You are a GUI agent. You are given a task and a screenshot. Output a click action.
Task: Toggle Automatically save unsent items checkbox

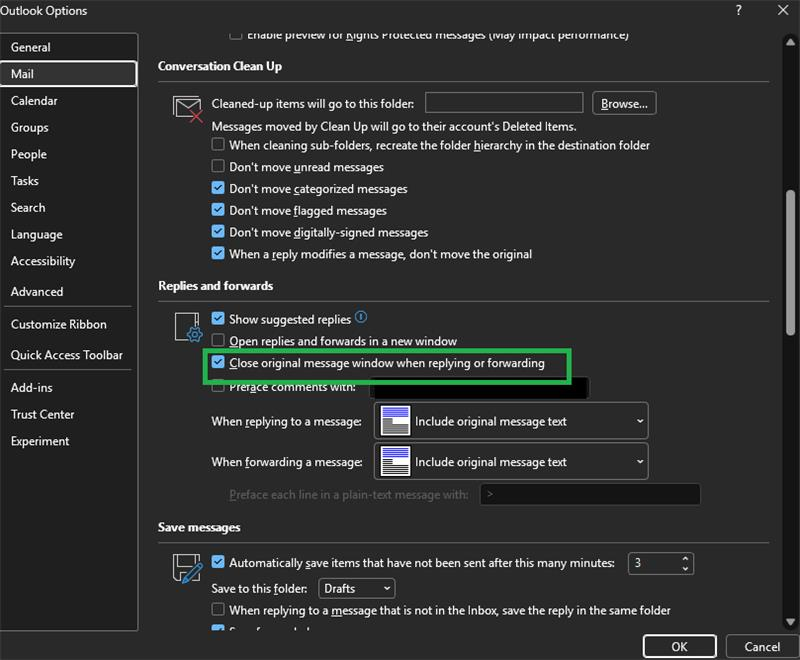click(218, 562)
